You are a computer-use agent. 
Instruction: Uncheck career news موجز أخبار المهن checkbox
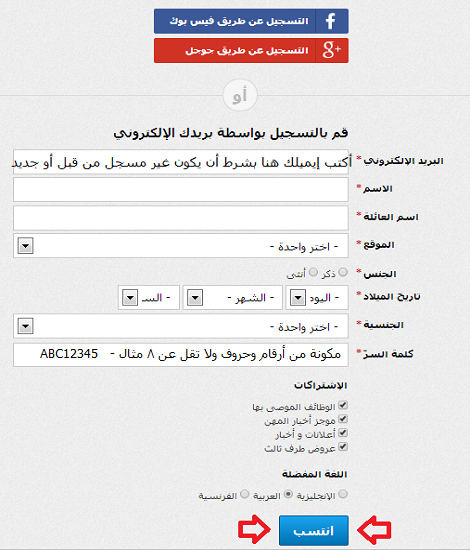click(x=343, y=419)
